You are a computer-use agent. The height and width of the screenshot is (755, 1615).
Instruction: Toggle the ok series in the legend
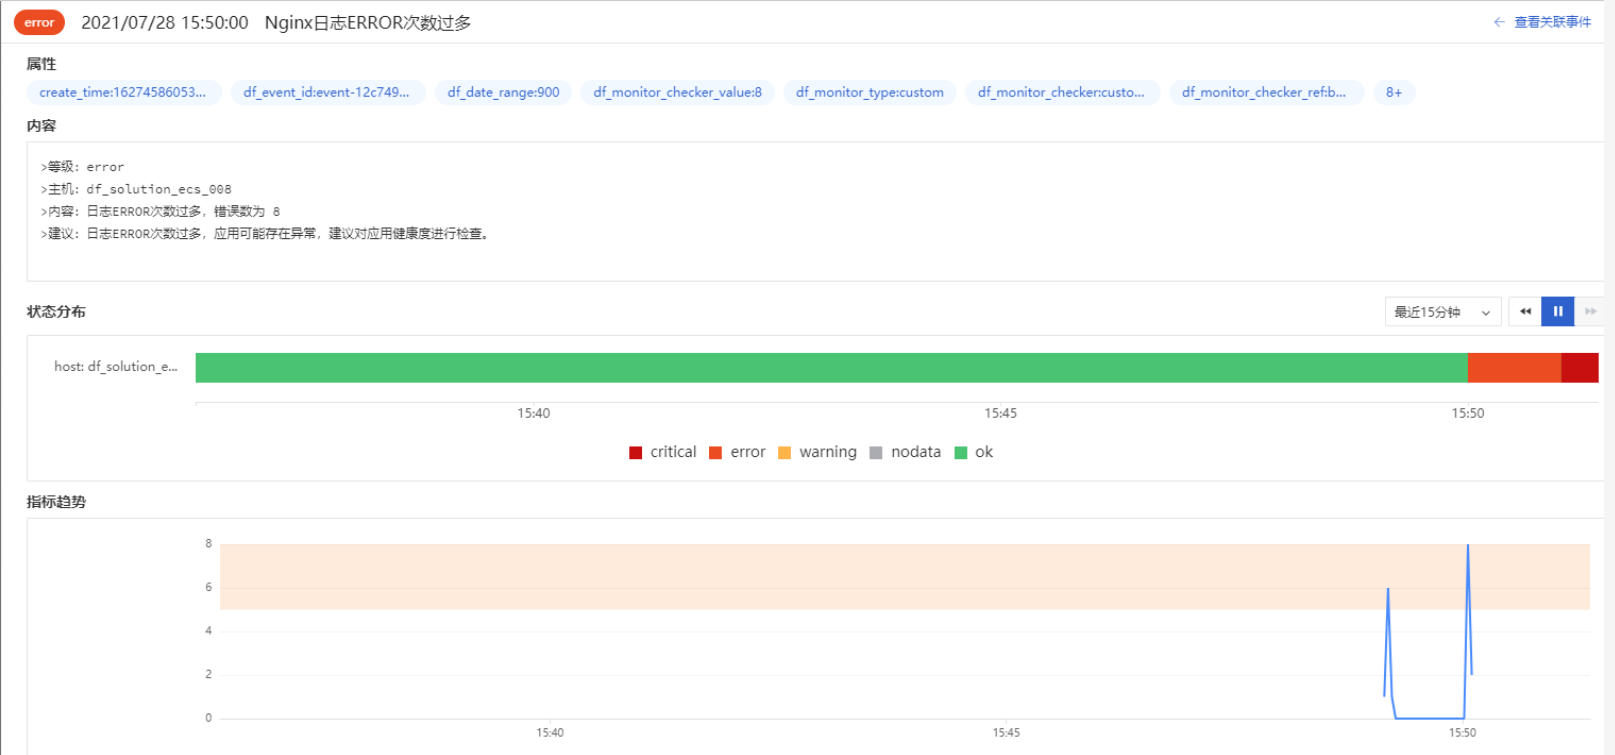click(974, 452)
